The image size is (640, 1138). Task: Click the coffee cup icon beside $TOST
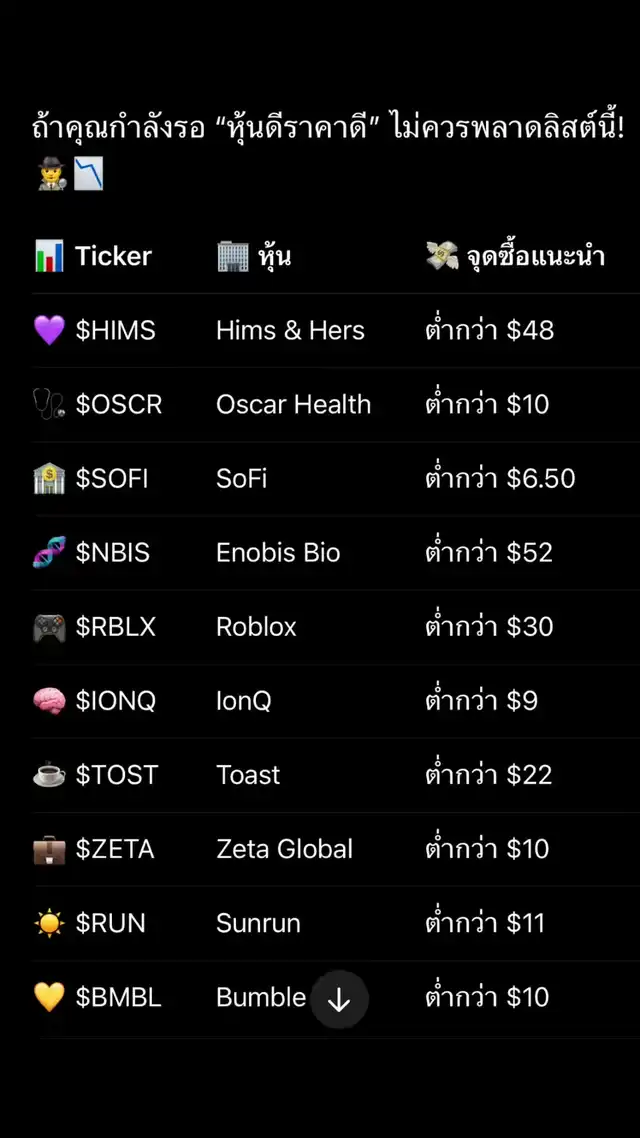pos(49,775)
